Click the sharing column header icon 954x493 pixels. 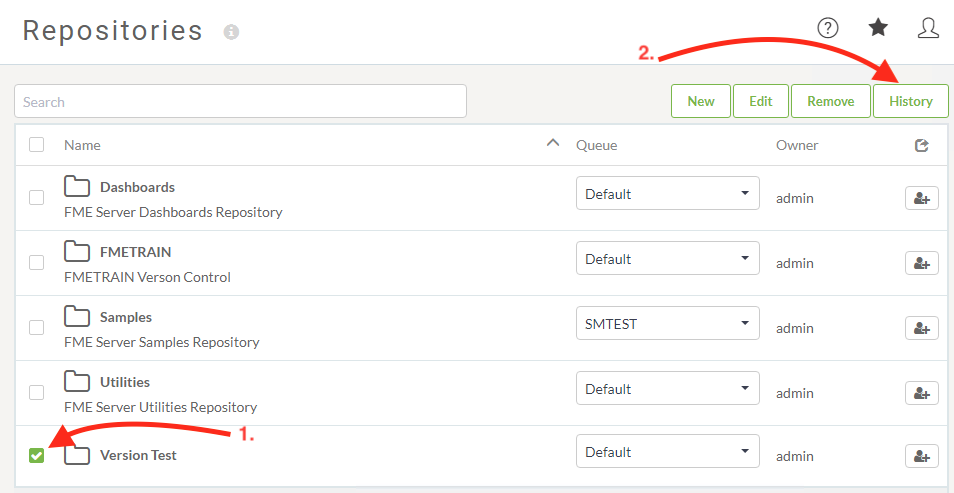pos(922,145)
